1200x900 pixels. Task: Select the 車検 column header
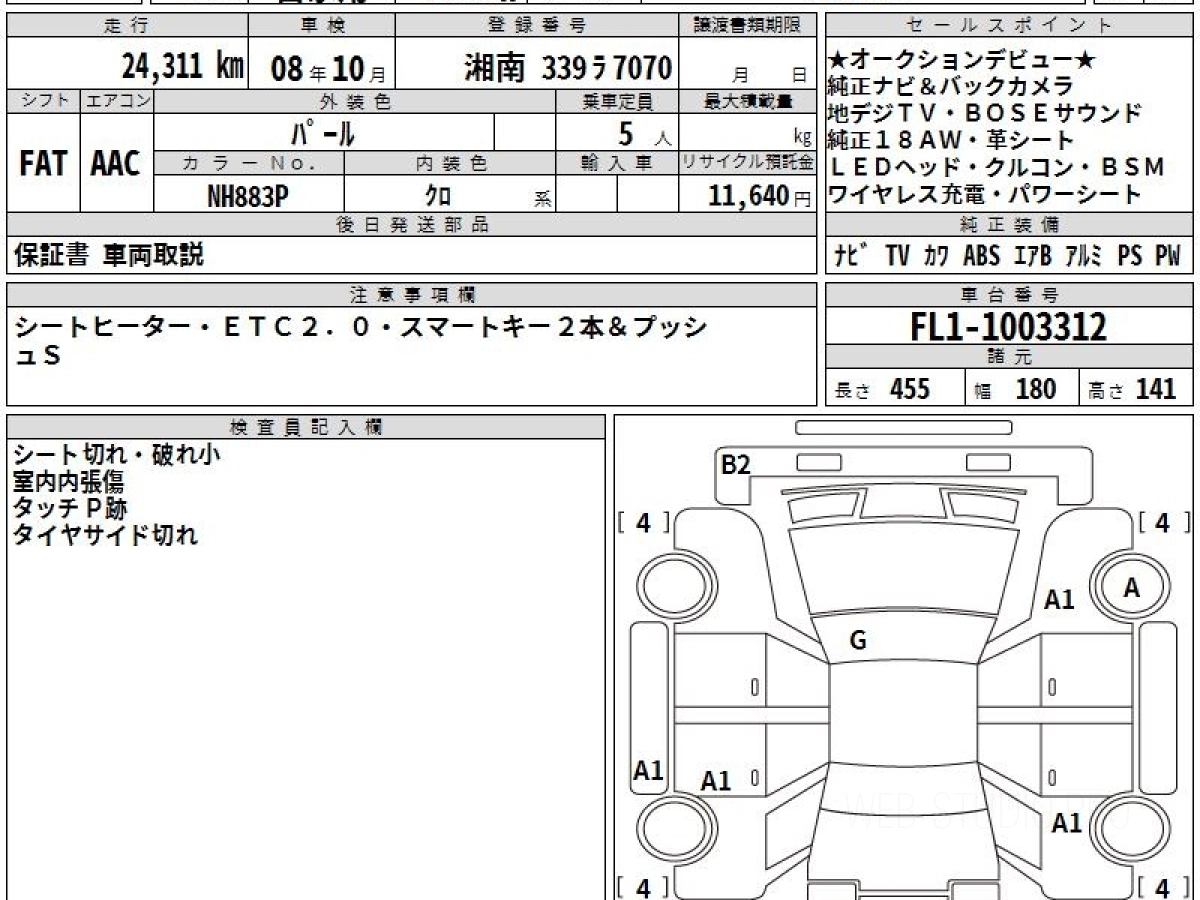click(322, 26)
